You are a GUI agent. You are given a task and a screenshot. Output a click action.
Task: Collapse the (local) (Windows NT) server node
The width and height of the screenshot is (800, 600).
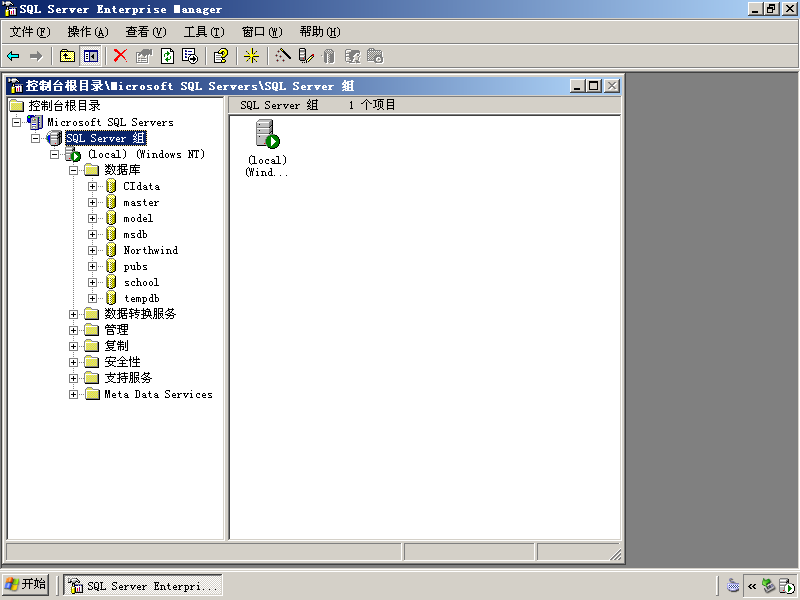coord(54,154)
